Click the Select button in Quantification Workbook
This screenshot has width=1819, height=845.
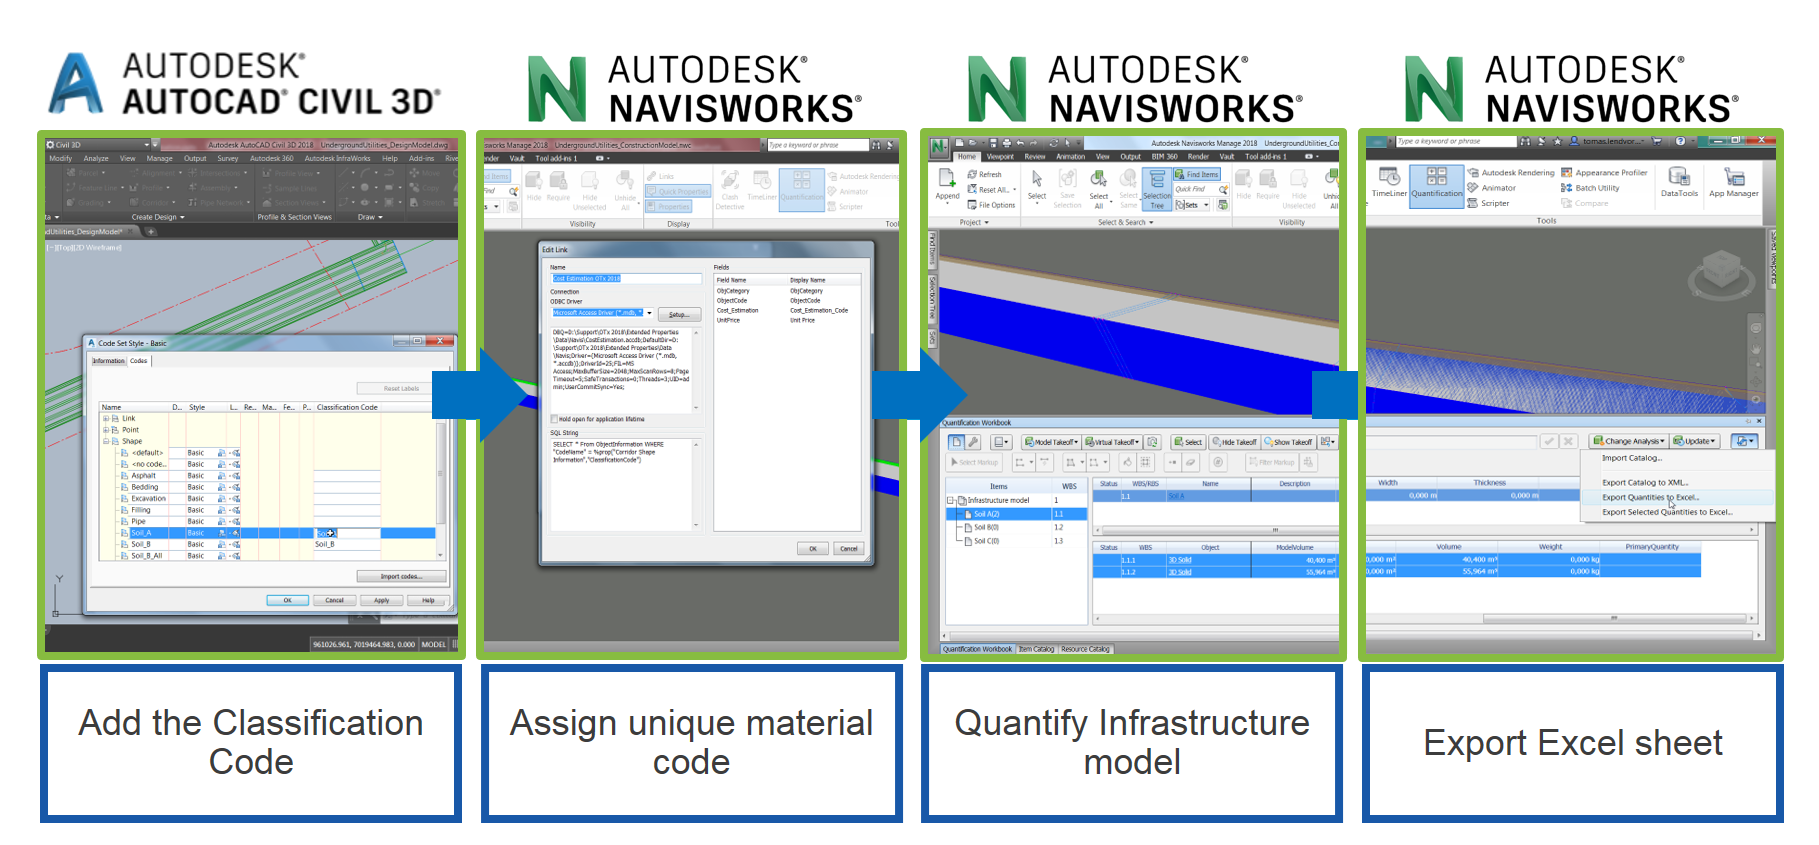(x=1189, y=442)
